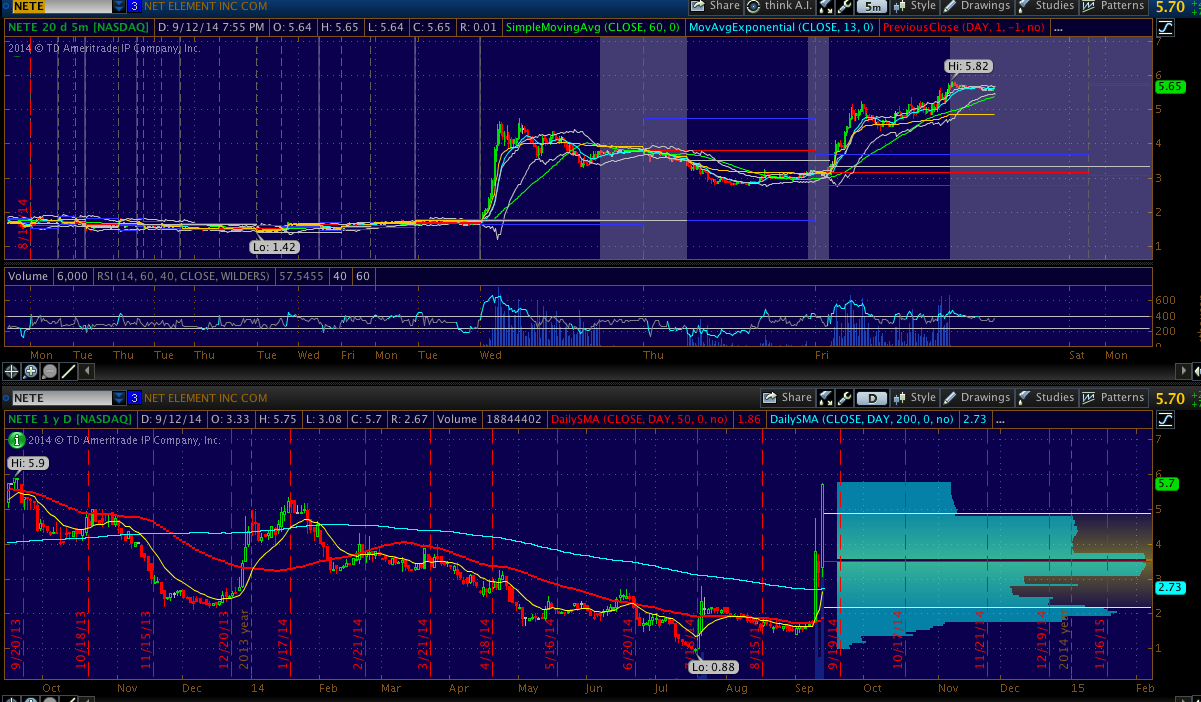Select the trendline drawing tool icon

[69, 371]
